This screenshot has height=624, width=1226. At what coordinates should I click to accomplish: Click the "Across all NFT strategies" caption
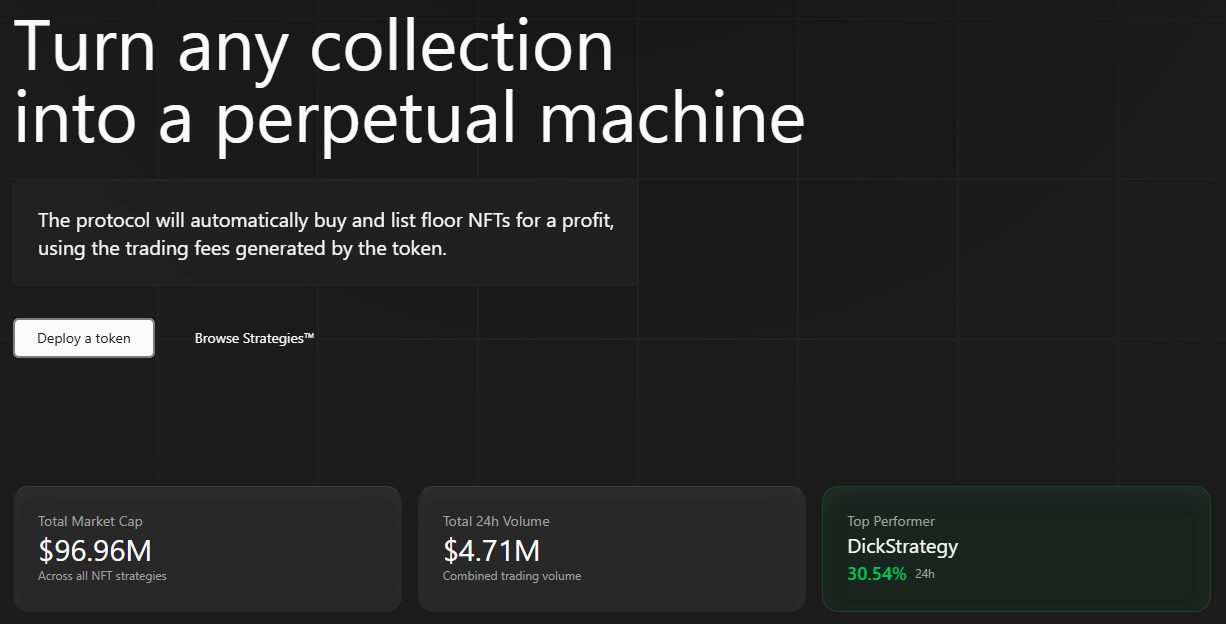[x=102, y=576]
